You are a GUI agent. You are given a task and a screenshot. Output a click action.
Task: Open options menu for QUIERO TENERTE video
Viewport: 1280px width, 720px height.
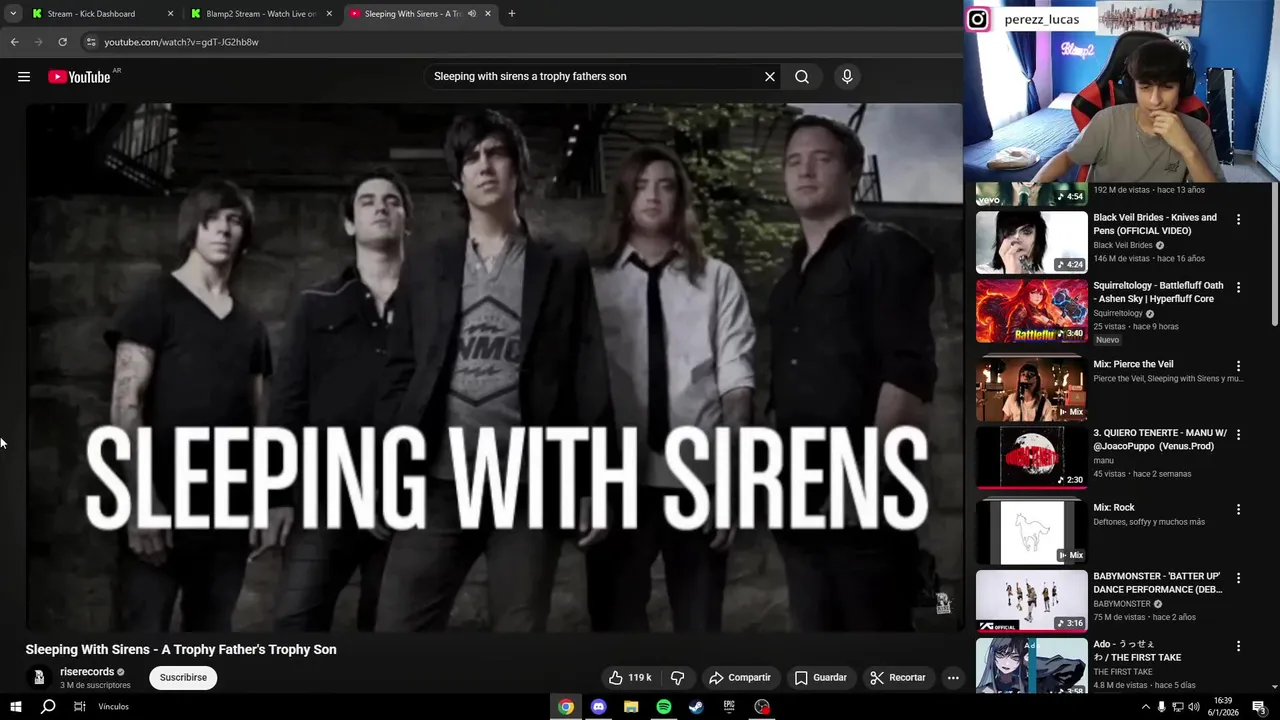[1238, 435]
